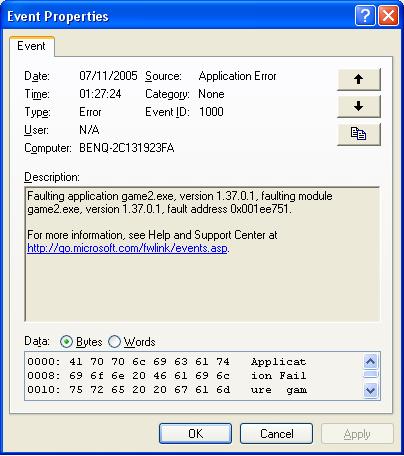Open the help question mark button
This screenshot has width=404, height=456.
click(365, 15)
